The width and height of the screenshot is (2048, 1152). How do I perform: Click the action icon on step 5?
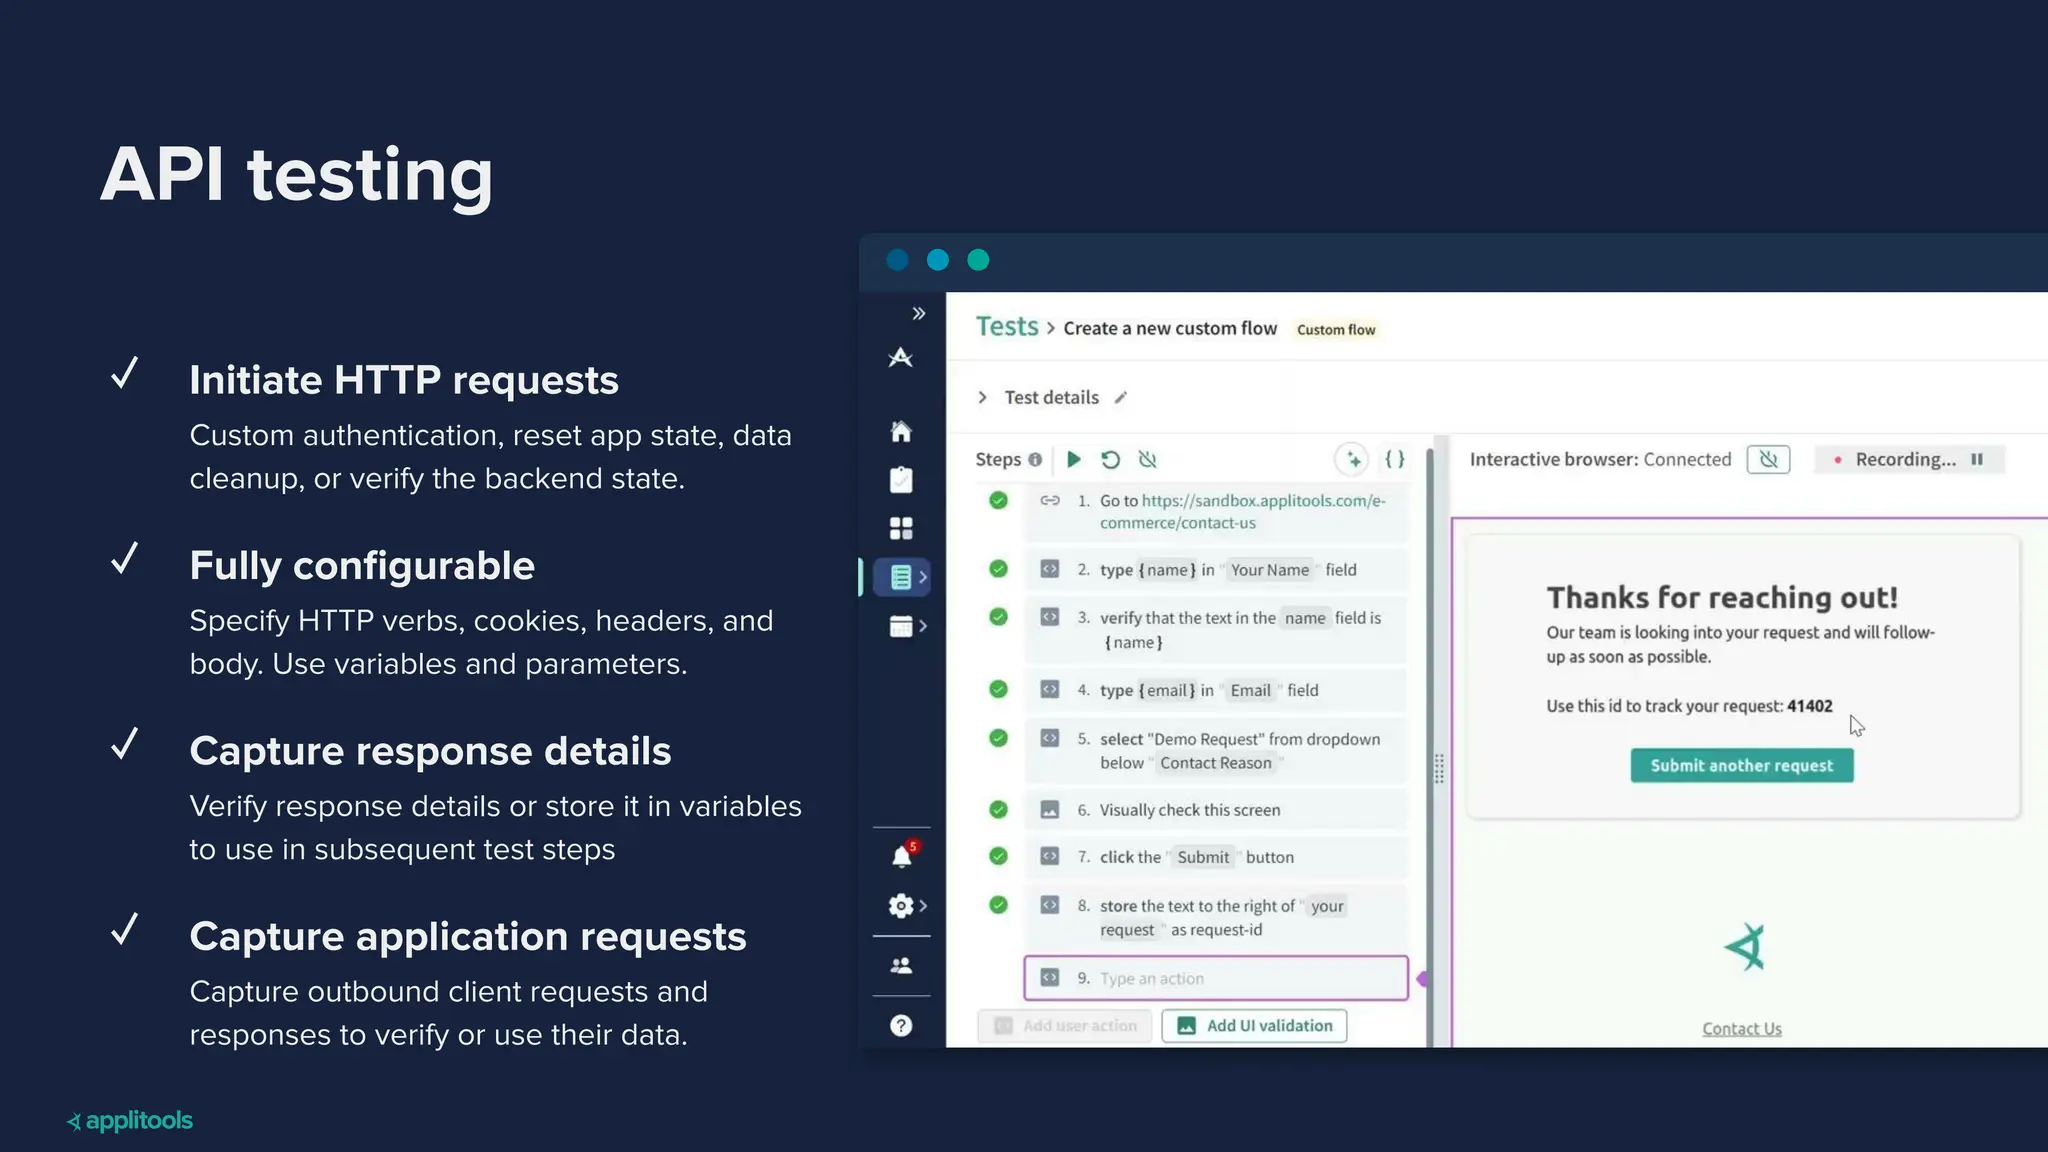pos(1050,738)
